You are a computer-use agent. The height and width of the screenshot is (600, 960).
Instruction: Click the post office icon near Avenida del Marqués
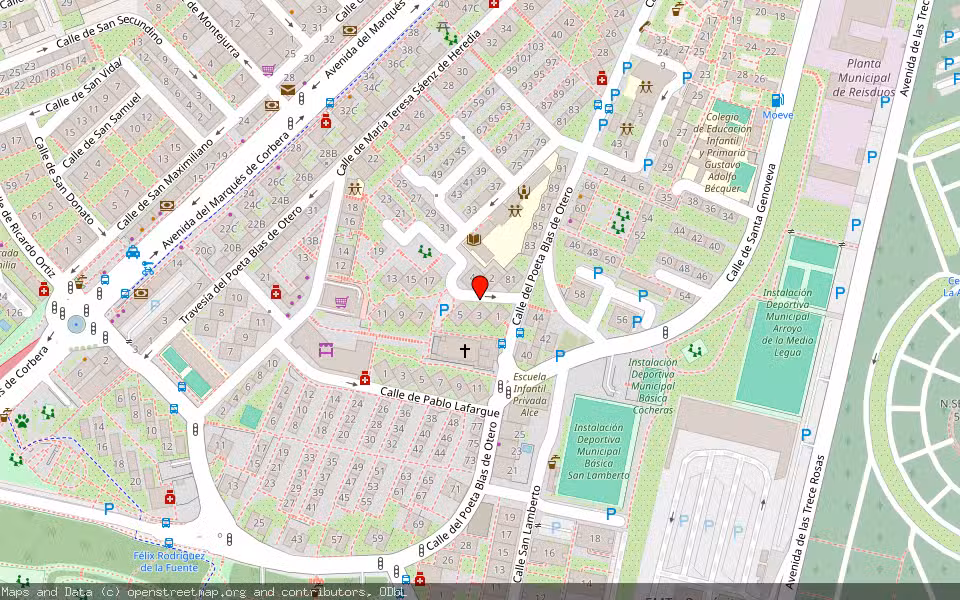pyautogui.click(x=287, y=90)
